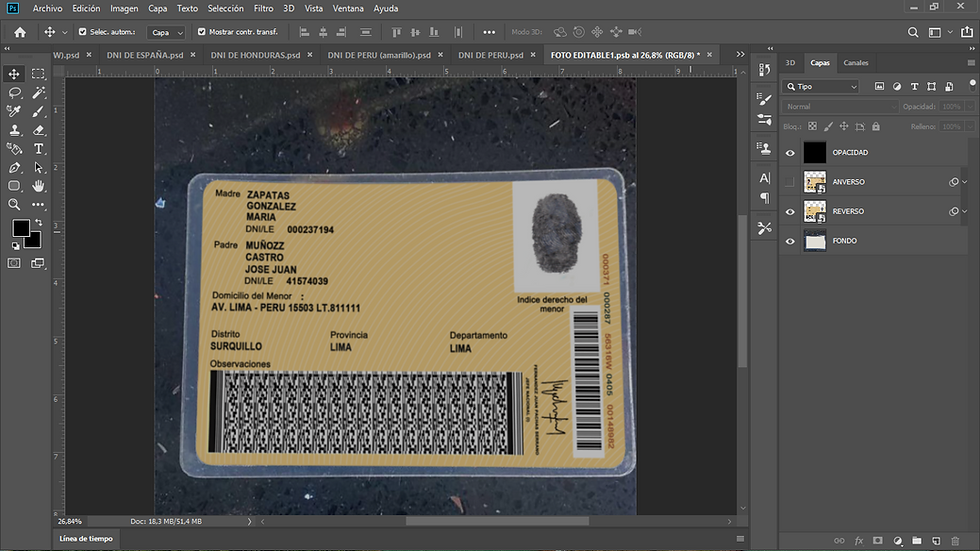Open the status bar info arrow menu
The width and height of the screenshot is (980, 551).
249,521
